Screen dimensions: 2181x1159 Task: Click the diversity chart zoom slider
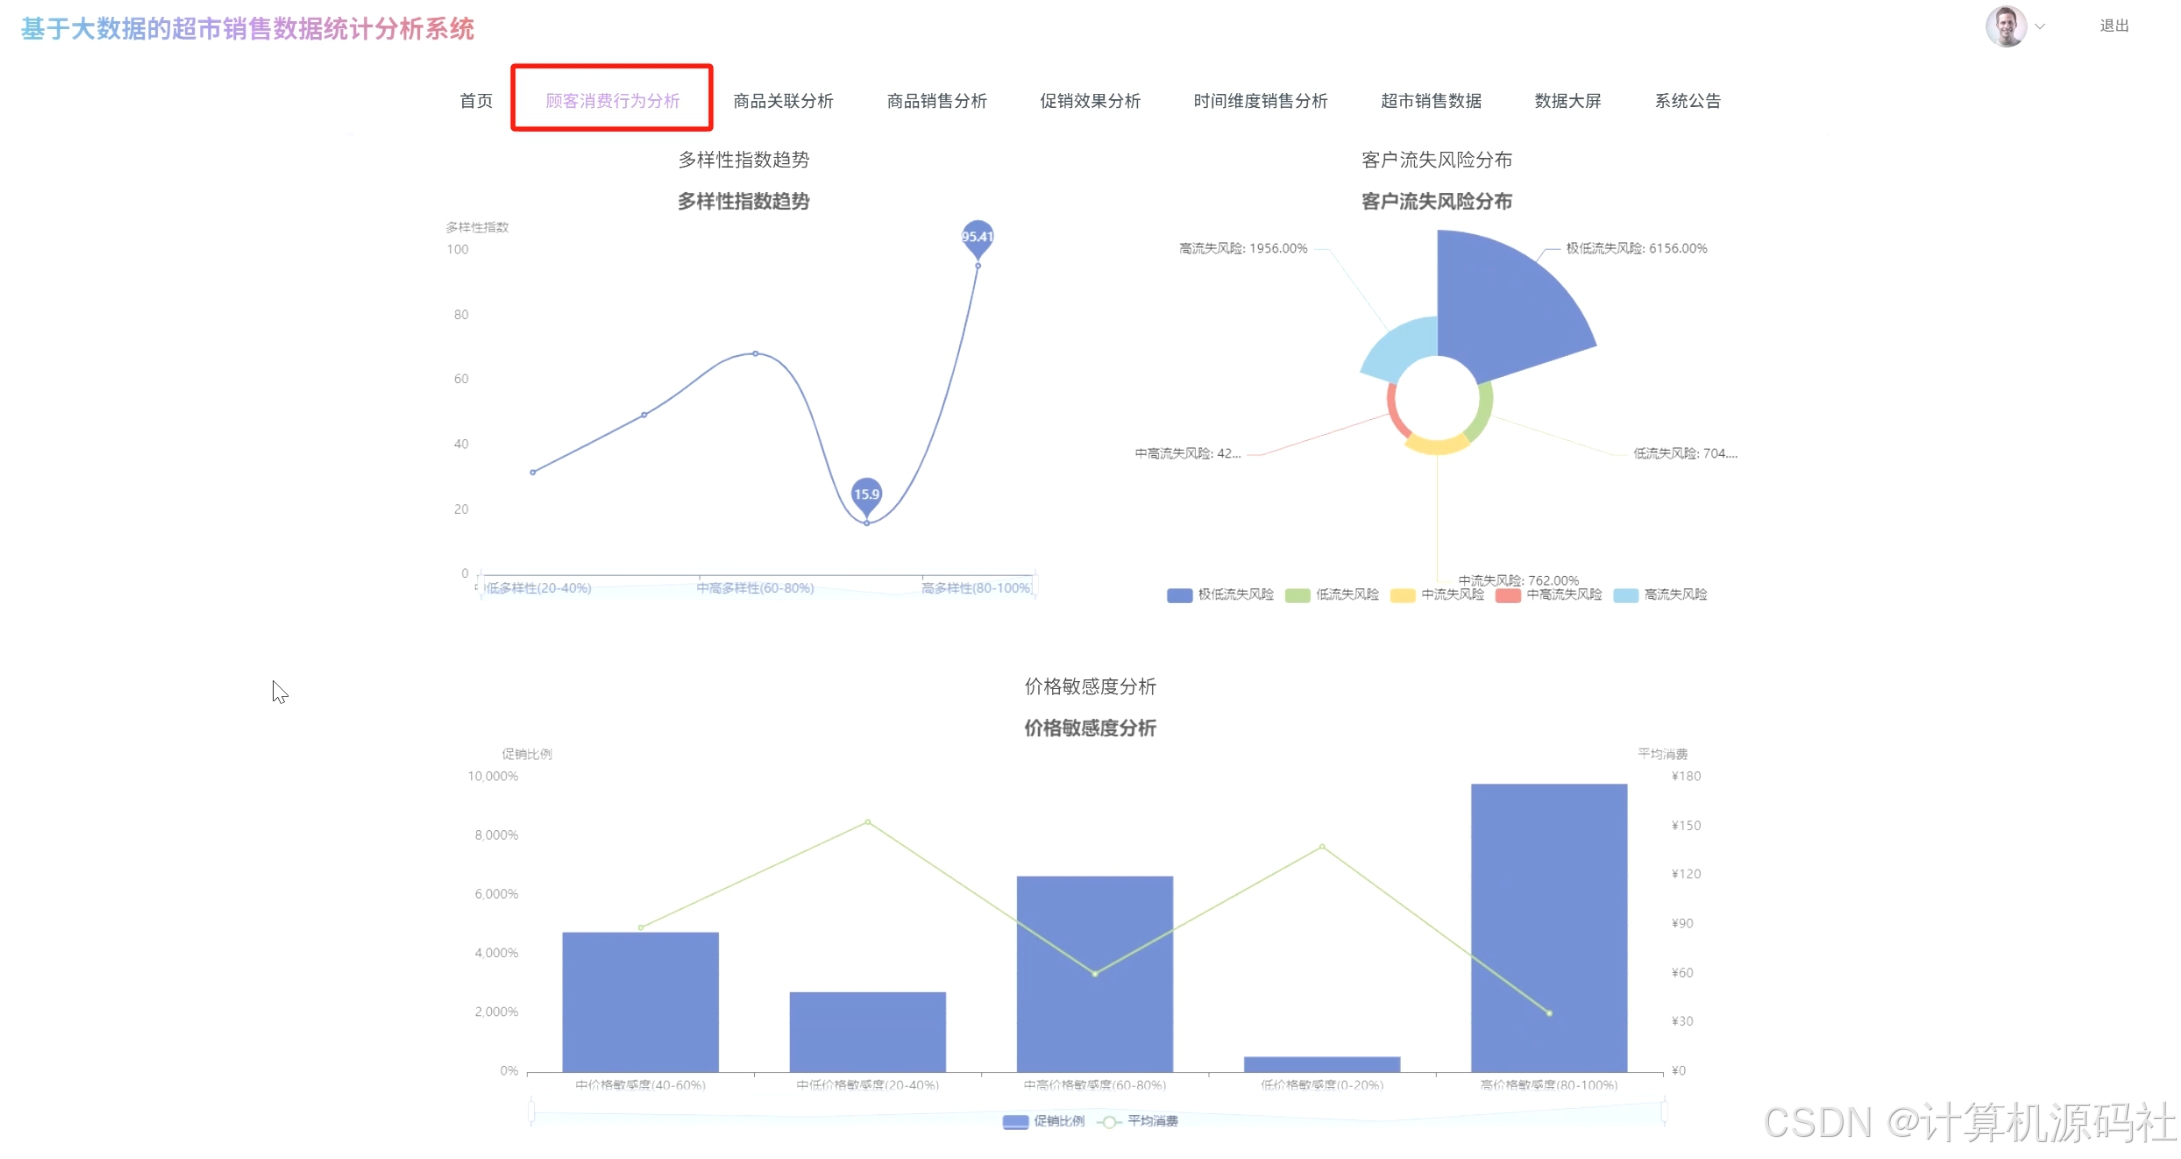point(757,588)
